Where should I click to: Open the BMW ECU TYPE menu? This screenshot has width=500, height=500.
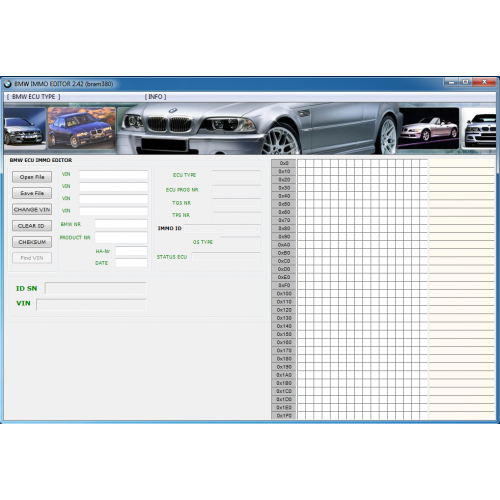point(34,97)
